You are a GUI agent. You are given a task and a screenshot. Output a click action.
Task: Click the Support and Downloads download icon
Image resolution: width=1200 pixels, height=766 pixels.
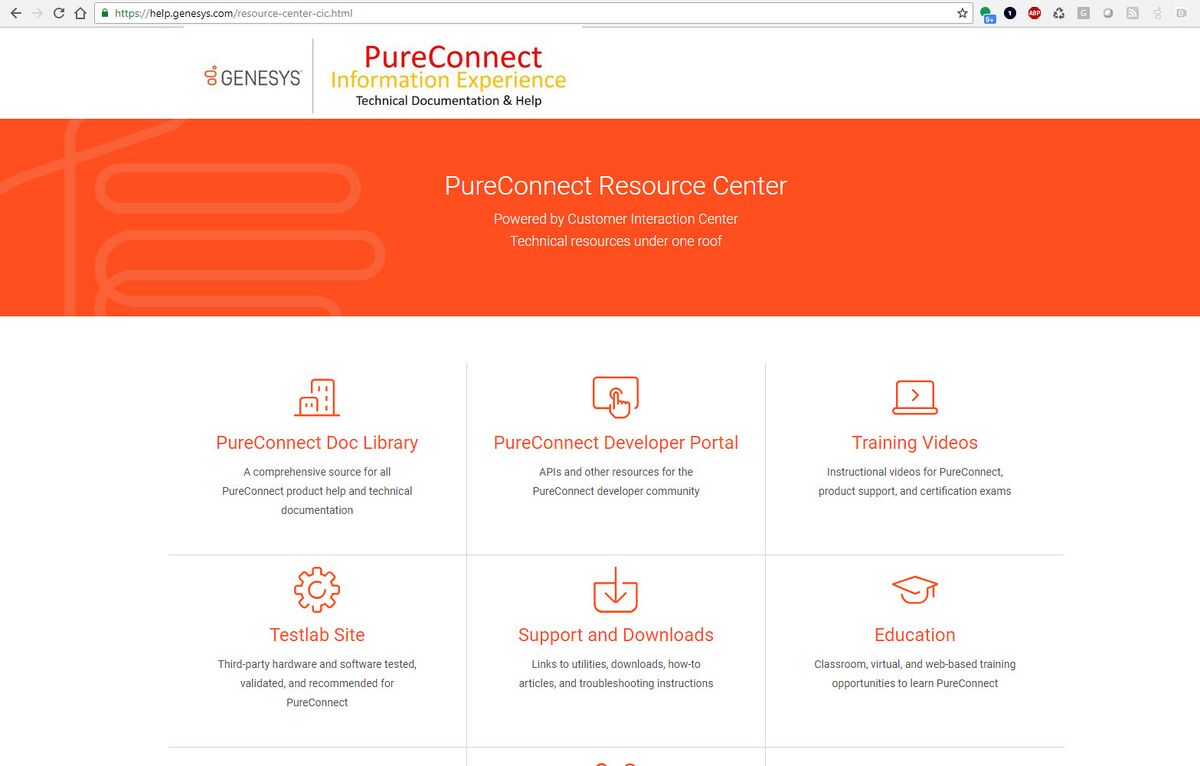[x=616, y=589]
